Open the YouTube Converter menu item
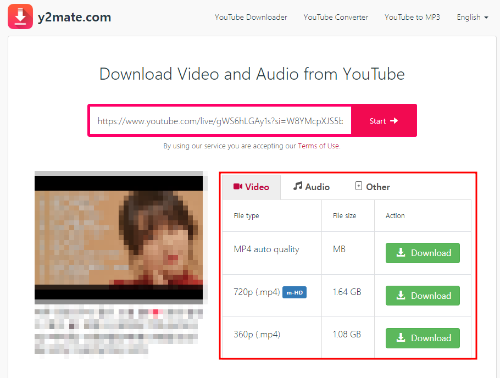Screen dimensions: 500x378 coord(336,17)
